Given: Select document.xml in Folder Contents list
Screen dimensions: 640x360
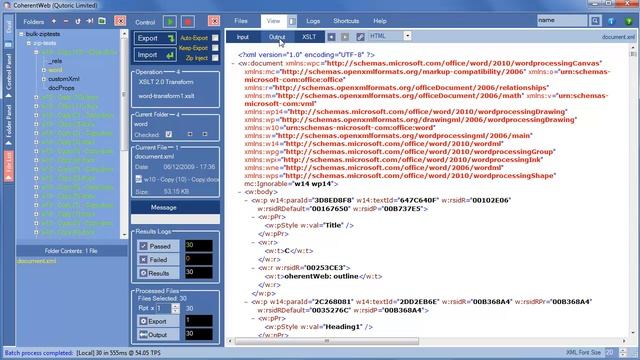Looking at the screenshot, I should click(36, 261).
